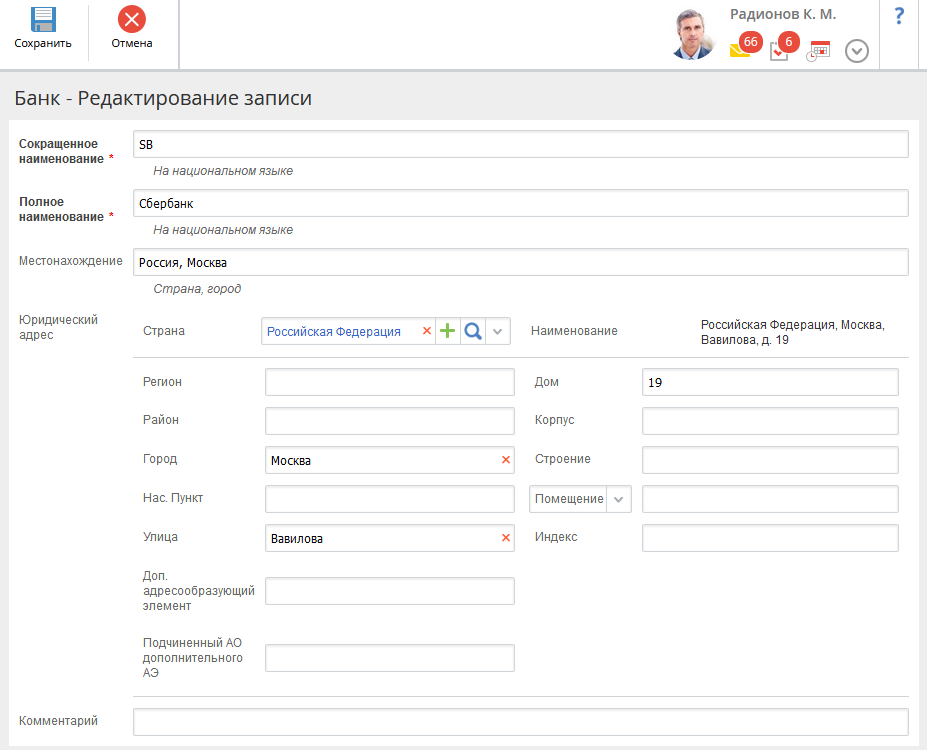
Task: Click the blue question mark help icon
Action: pos(899,16)
